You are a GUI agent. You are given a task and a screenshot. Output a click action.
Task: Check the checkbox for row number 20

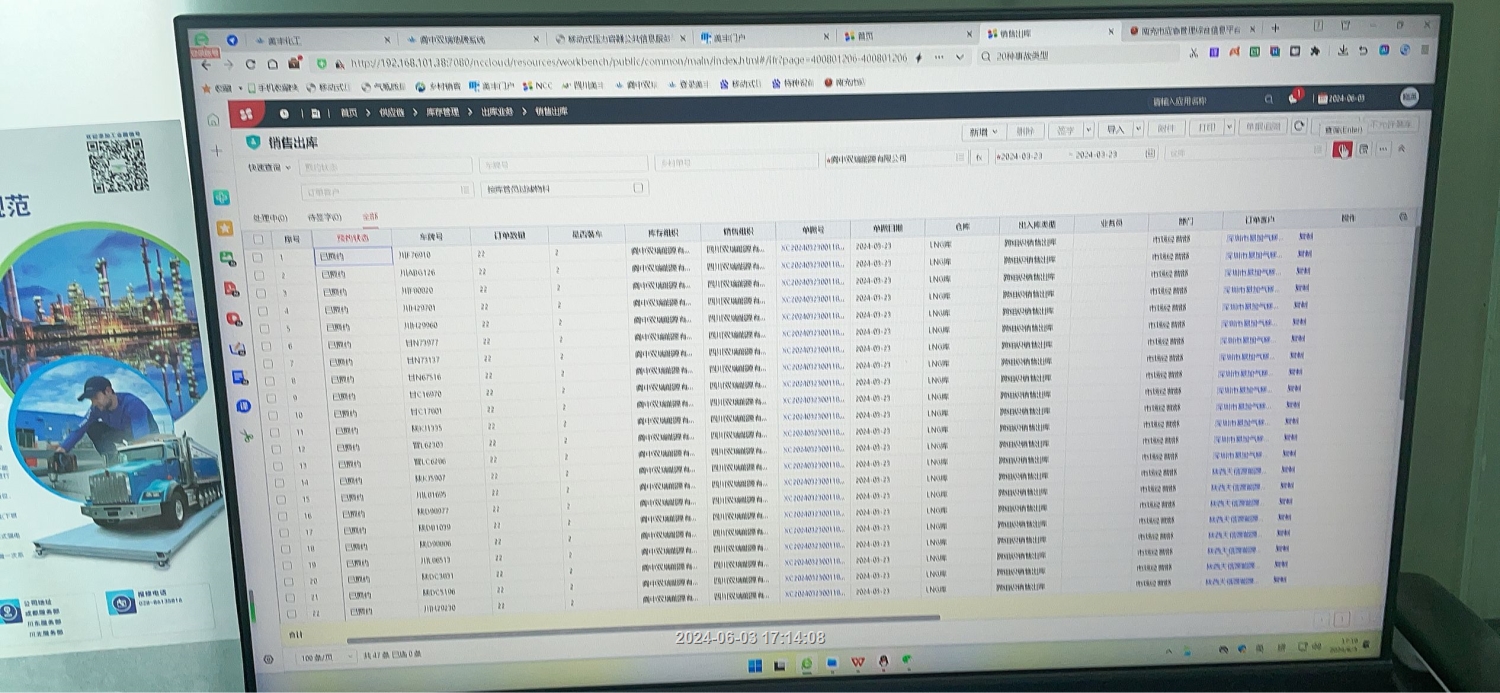pyautogui.click(x=288, y=581)
